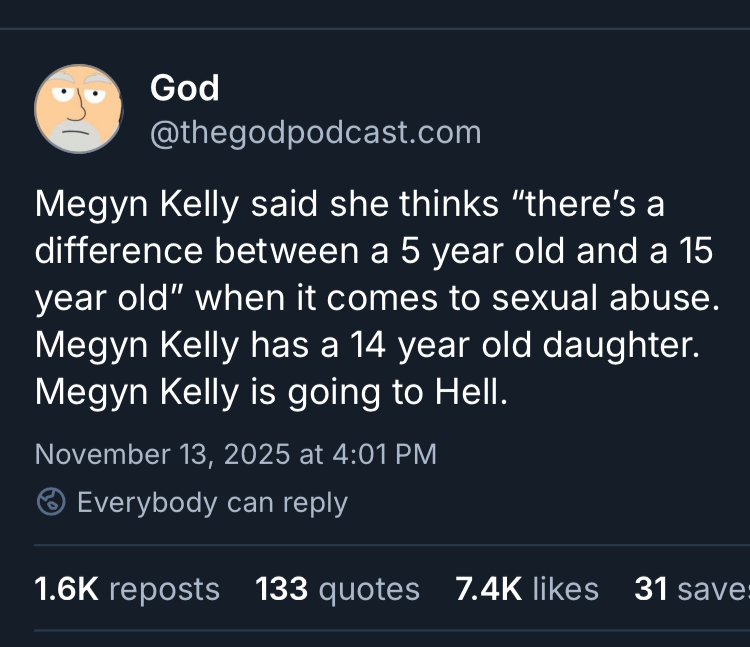
Task: Click the 1.6K repost number
Action: (66, 589)
